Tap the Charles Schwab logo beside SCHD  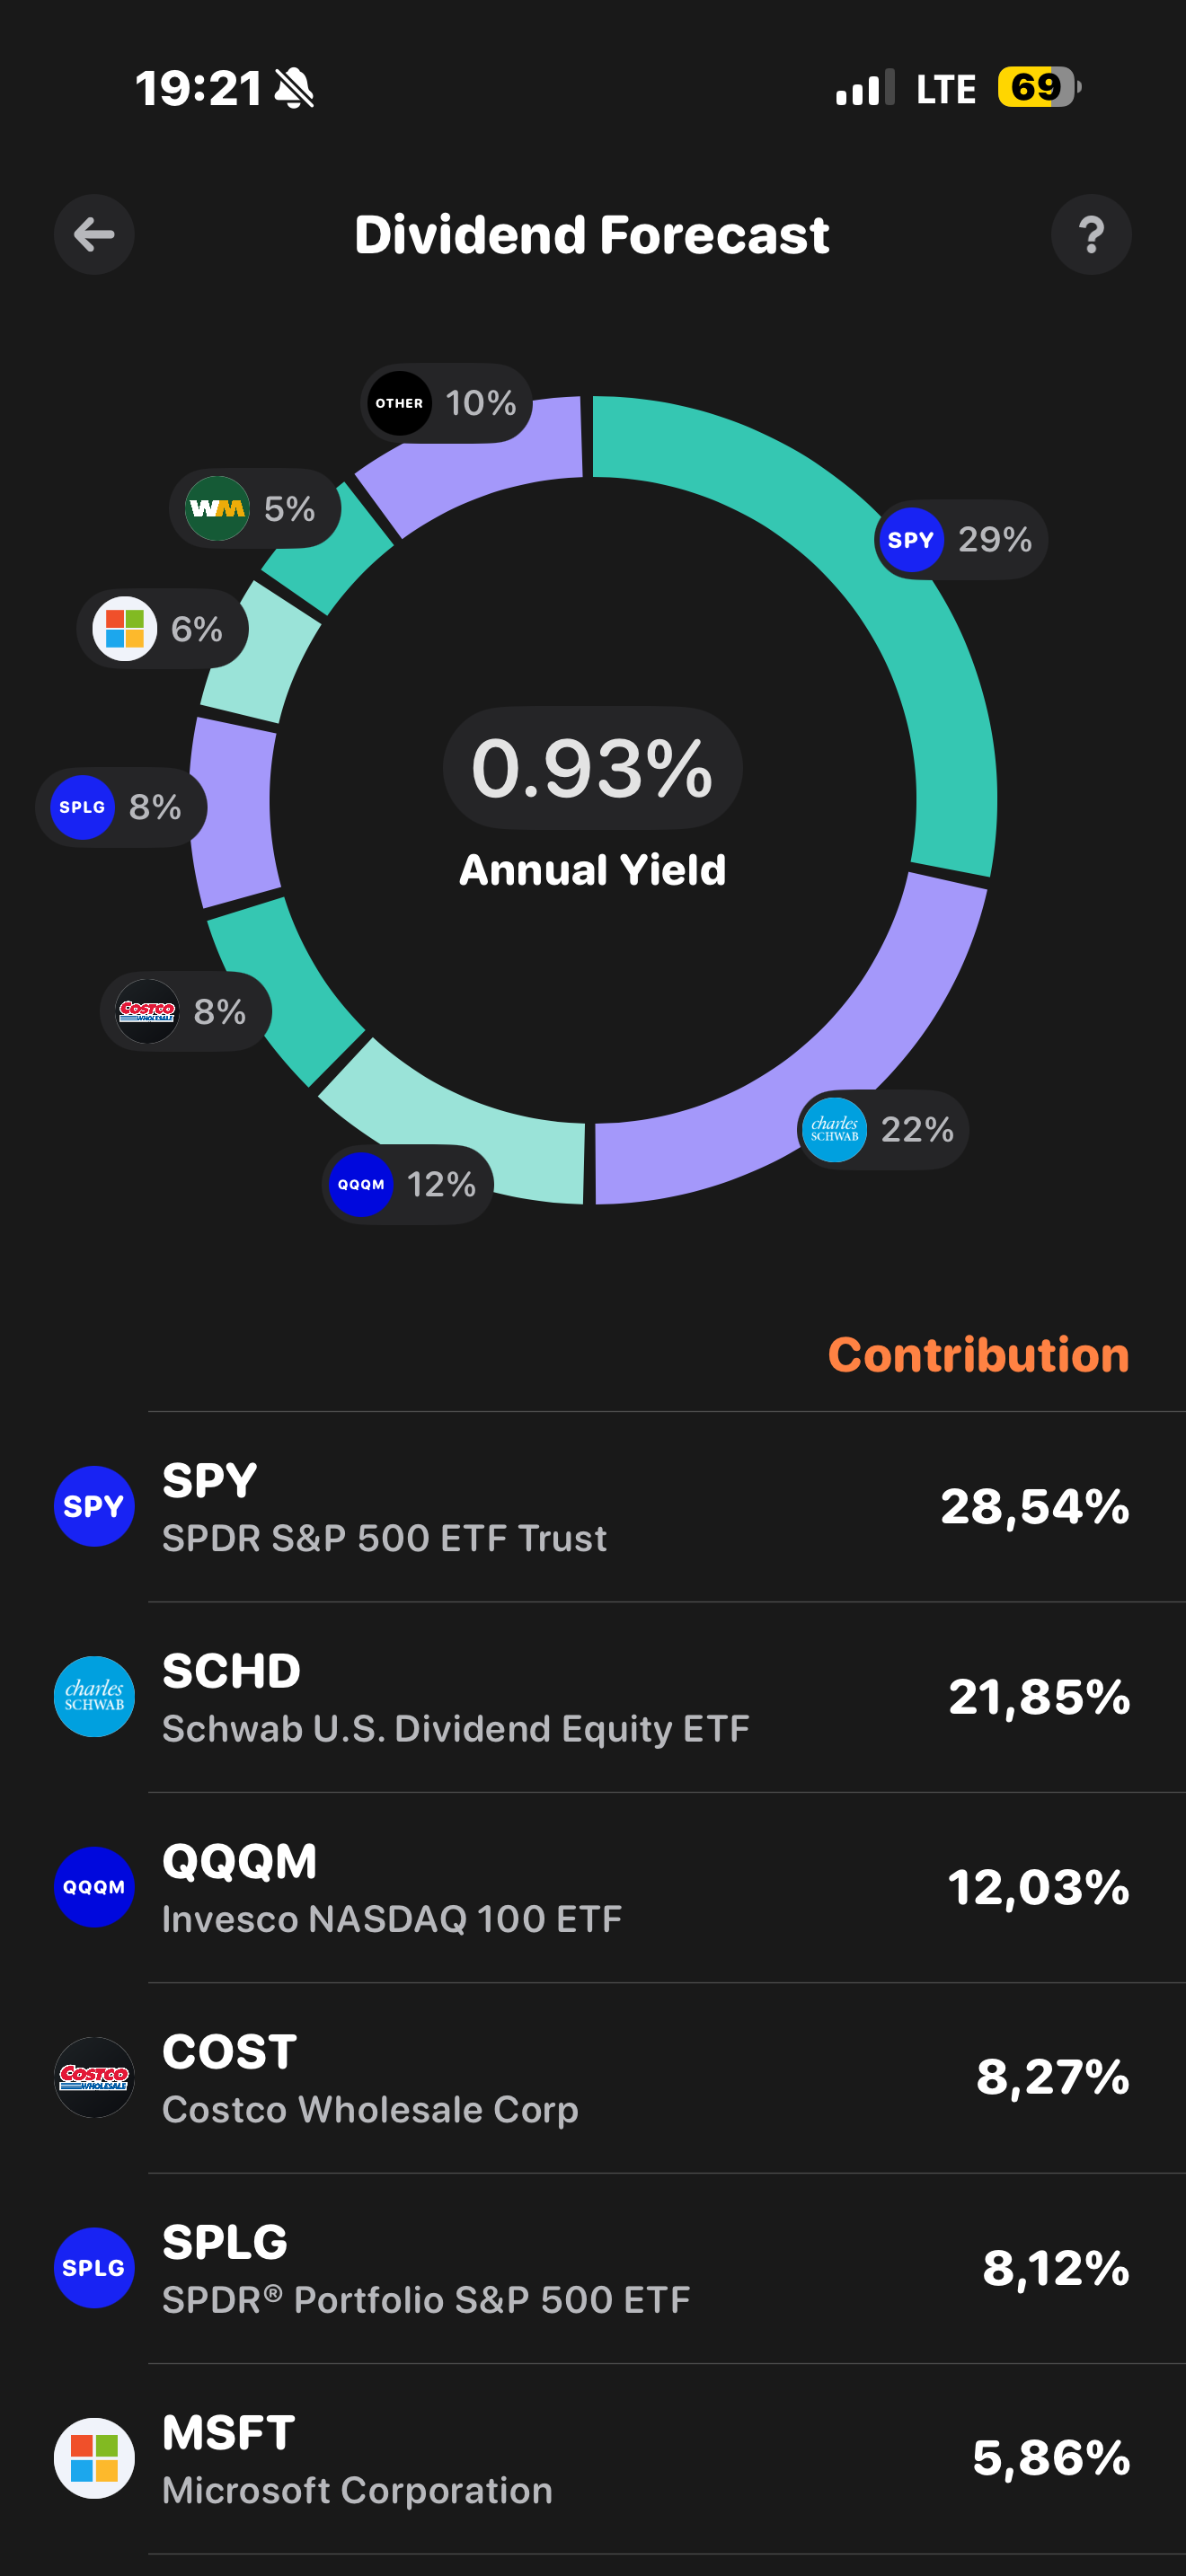[94, 1697]
